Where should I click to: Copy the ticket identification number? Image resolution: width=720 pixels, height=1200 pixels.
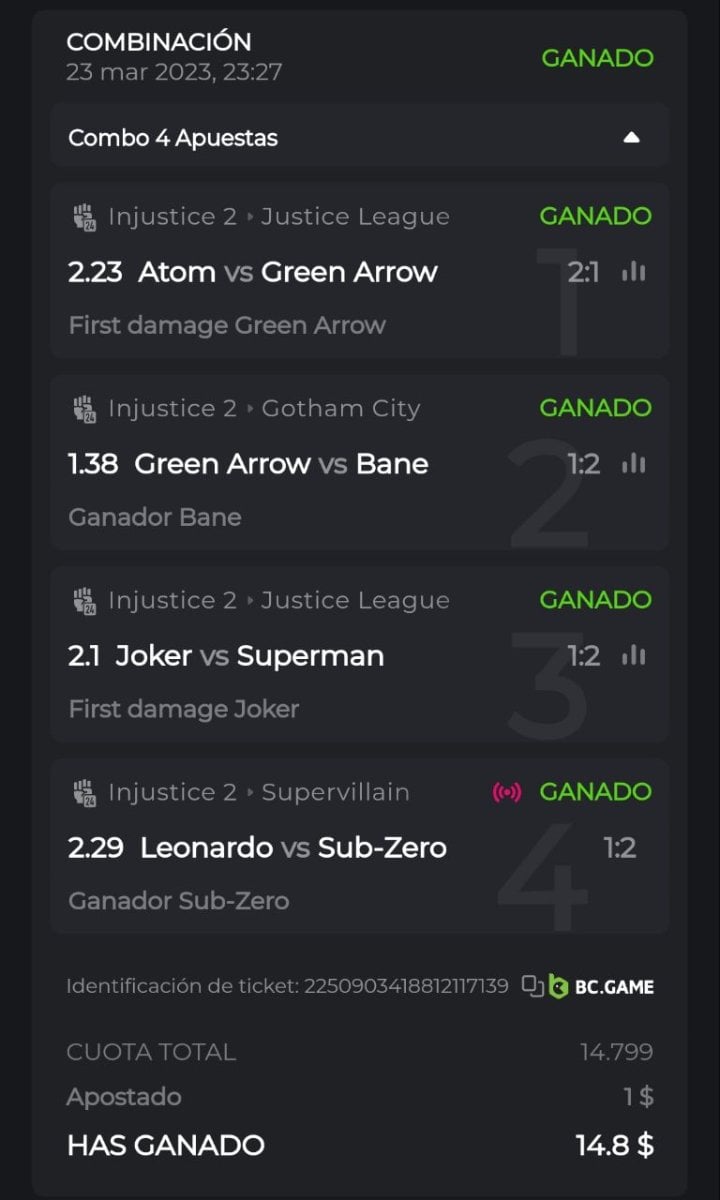(532, 987)
